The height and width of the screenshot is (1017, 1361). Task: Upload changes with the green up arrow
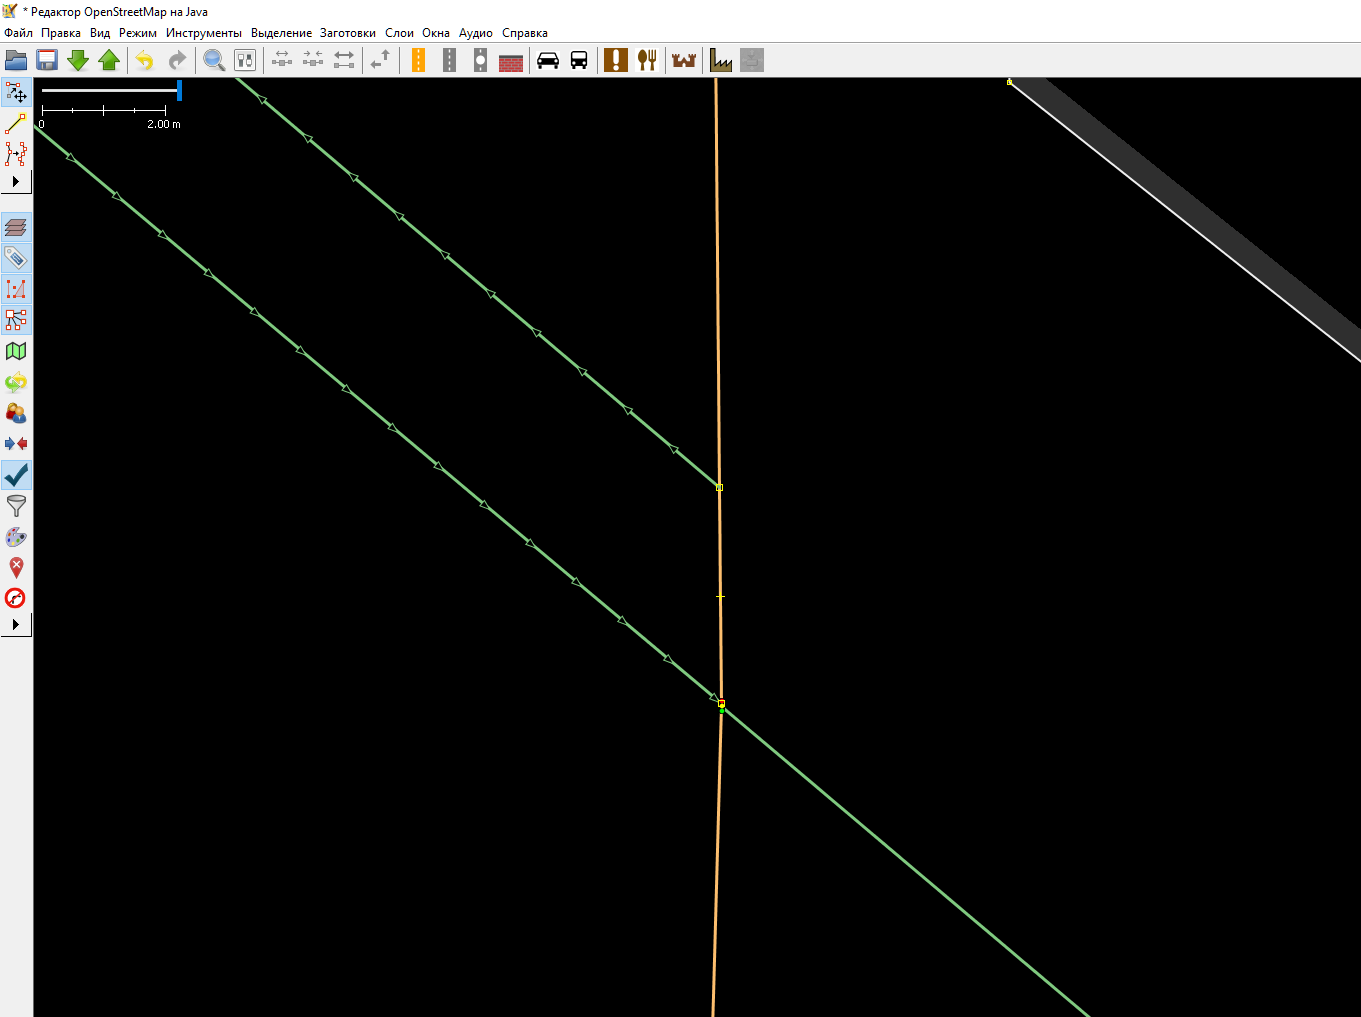point(109,60)
